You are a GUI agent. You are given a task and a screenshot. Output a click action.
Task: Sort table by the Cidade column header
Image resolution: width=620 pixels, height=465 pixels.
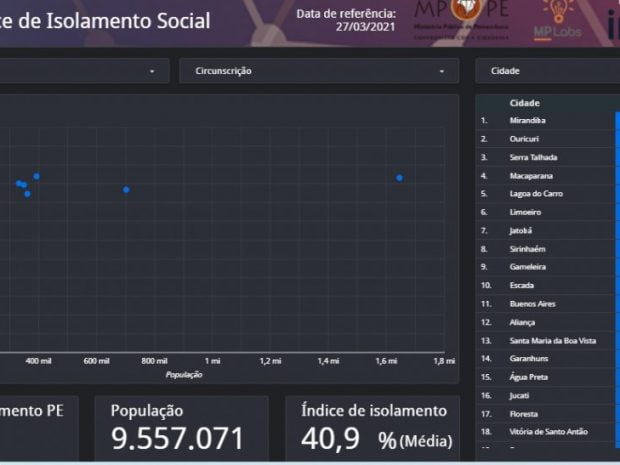pos(525,103)
